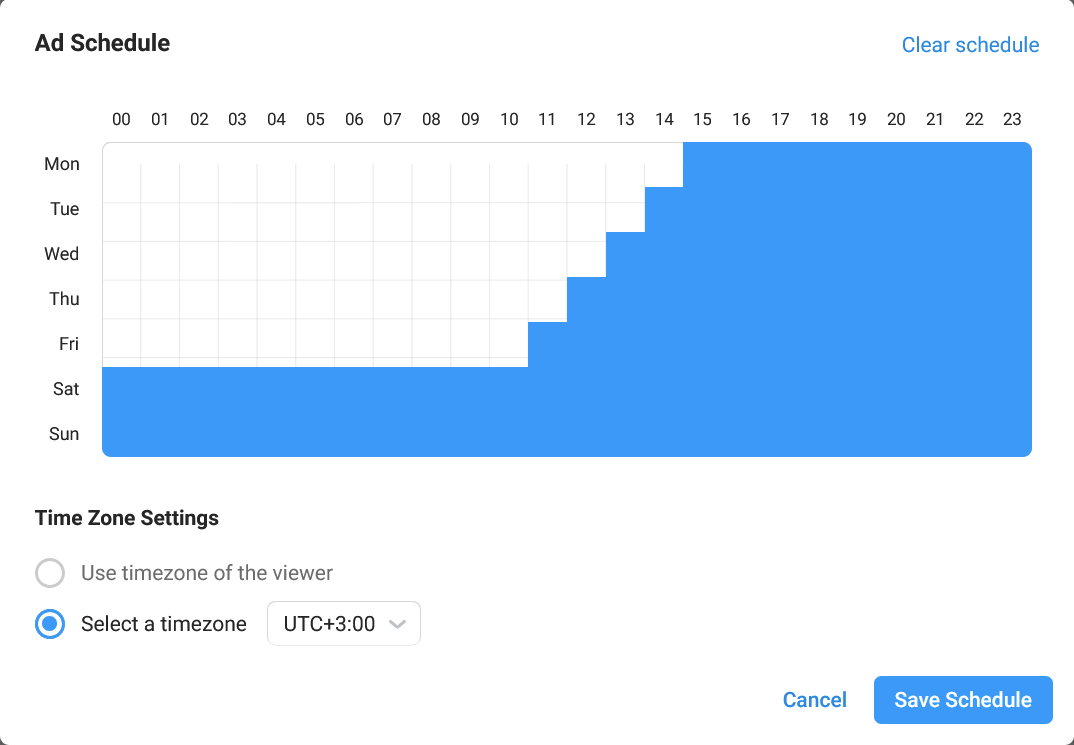1074x745 pixels.
Task: Click the Sat day label
Action: [x=66, y=389]
